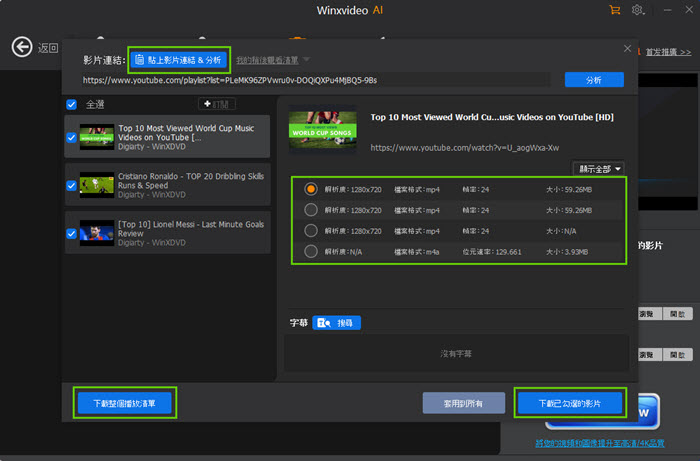Click the back arrow icon

[x=22, y=47]
